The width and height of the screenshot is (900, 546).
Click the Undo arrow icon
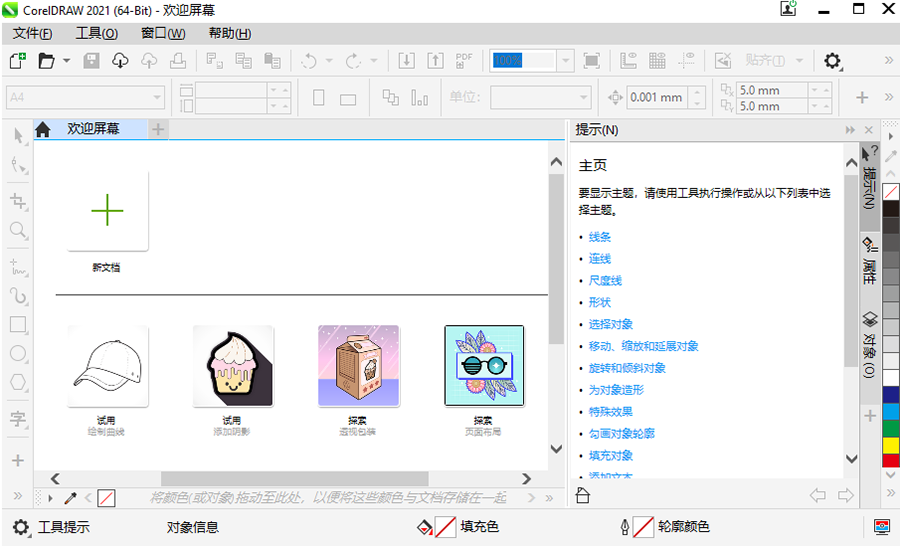click(309, 60)
